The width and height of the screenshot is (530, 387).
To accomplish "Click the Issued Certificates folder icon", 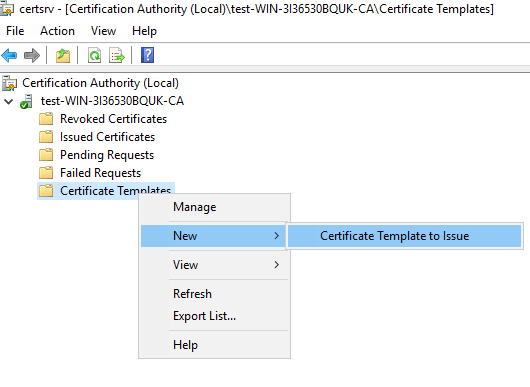I will 46,137.
